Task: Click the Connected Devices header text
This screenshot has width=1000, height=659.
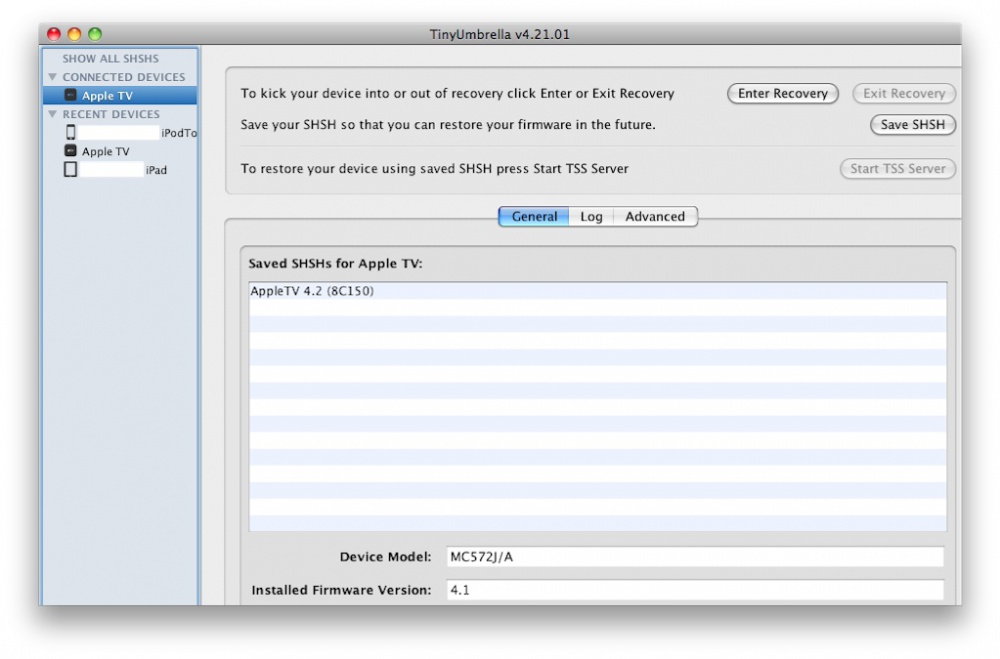Action: (x=124, y=77)
